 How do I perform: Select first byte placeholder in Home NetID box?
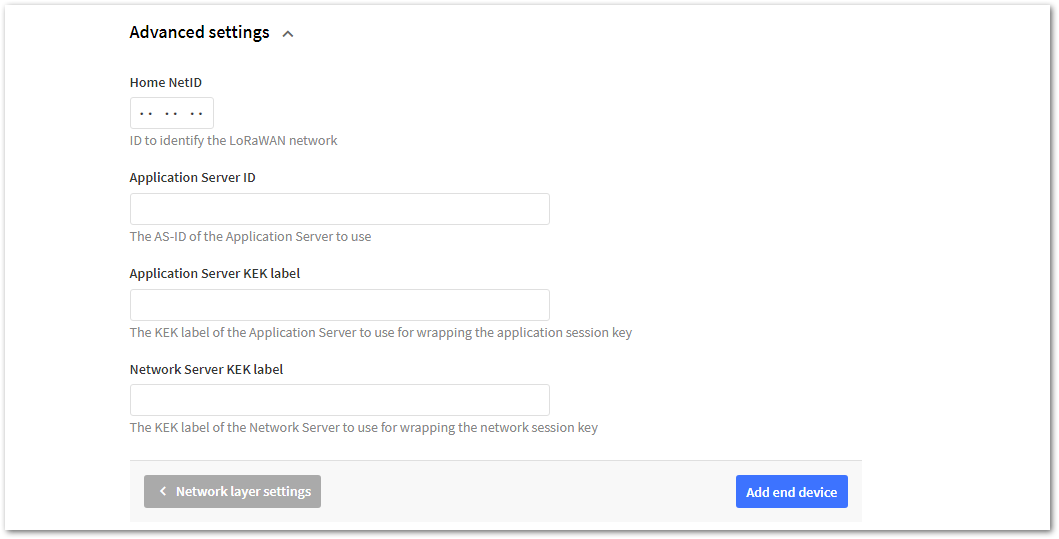[146, 114]
